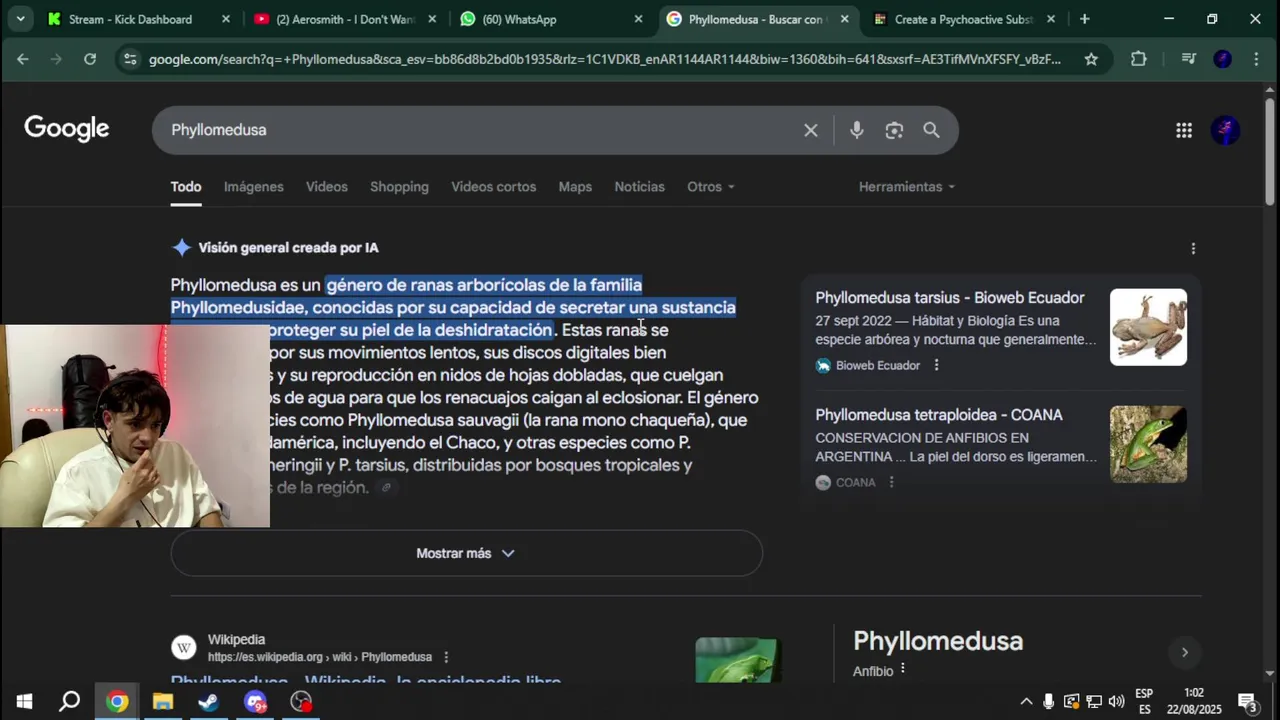
Task: Open Phyllomedusa tarsius Bioweb Ecuador link
Action: [x=949, y=298]
